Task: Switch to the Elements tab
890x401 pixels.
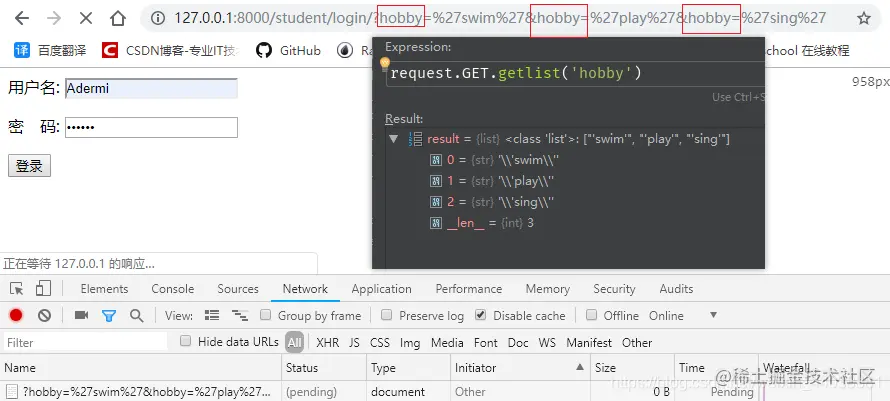Action: (104, 289)
